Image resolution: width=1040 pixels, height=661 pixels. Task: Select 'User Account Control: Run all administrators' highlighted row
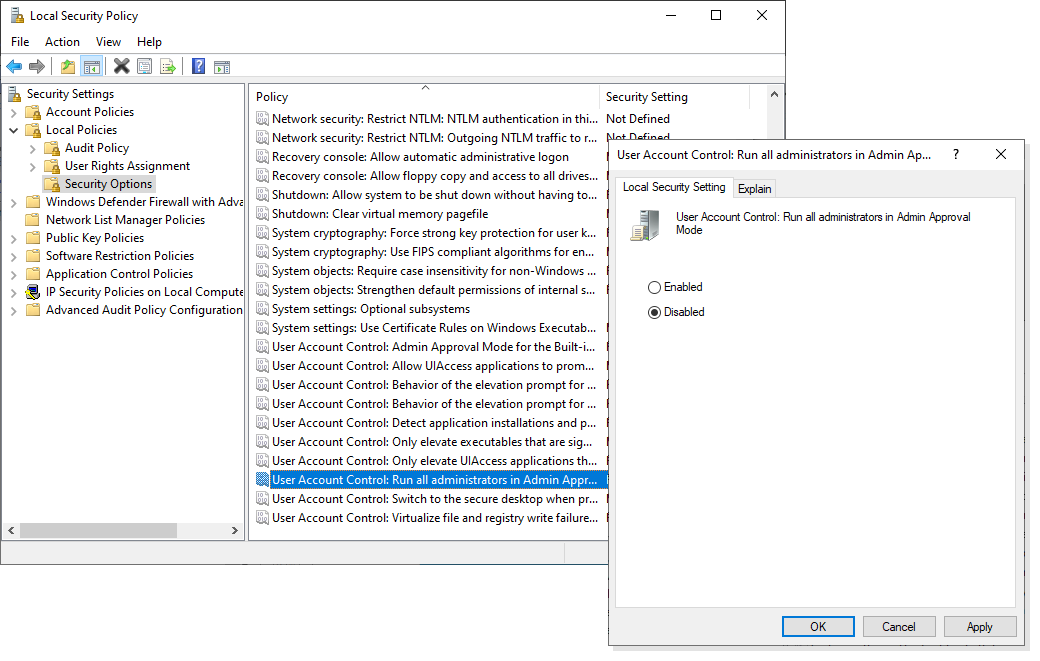click(x=434, y=480)
